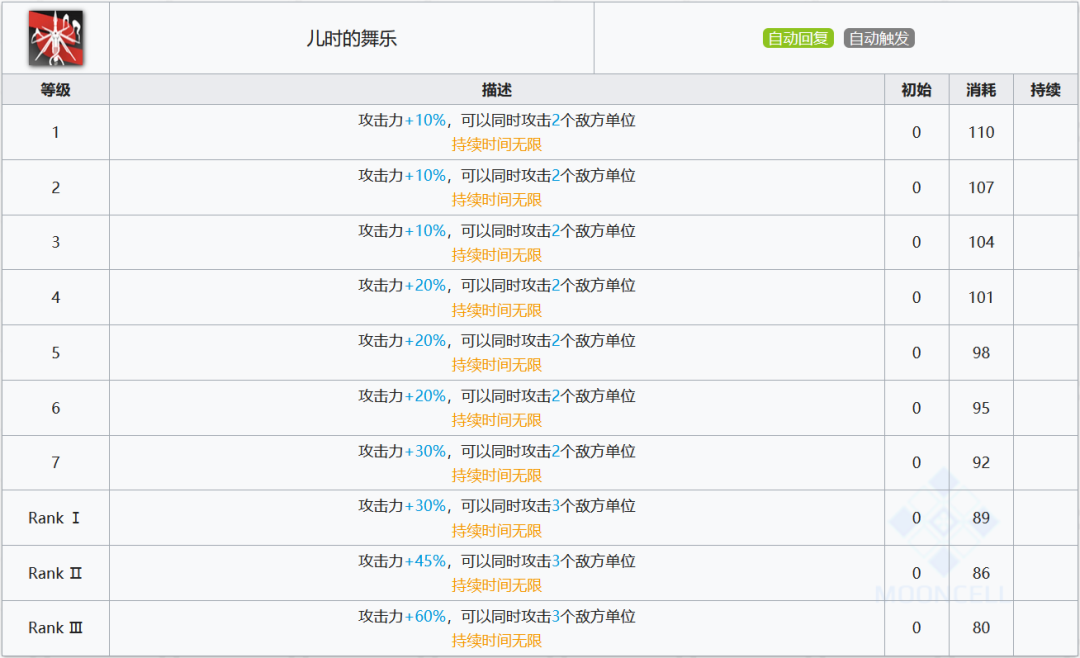Click the red skill icon thumbnail
The height and width of the screenshot is (658, 1080).
coord(55,38)
